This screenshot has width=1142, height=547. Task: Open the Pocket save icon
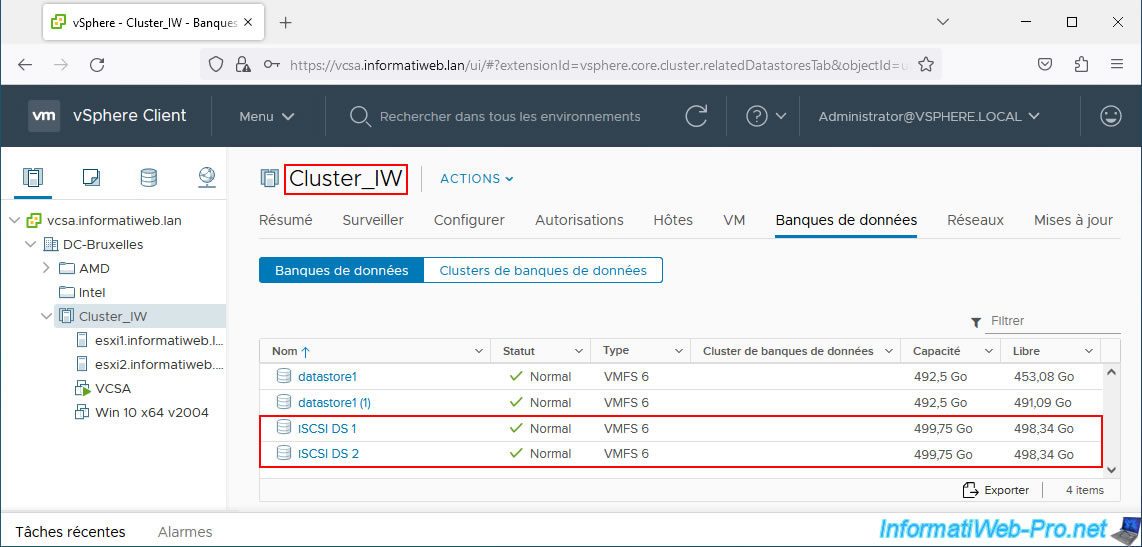[1044, 64]
